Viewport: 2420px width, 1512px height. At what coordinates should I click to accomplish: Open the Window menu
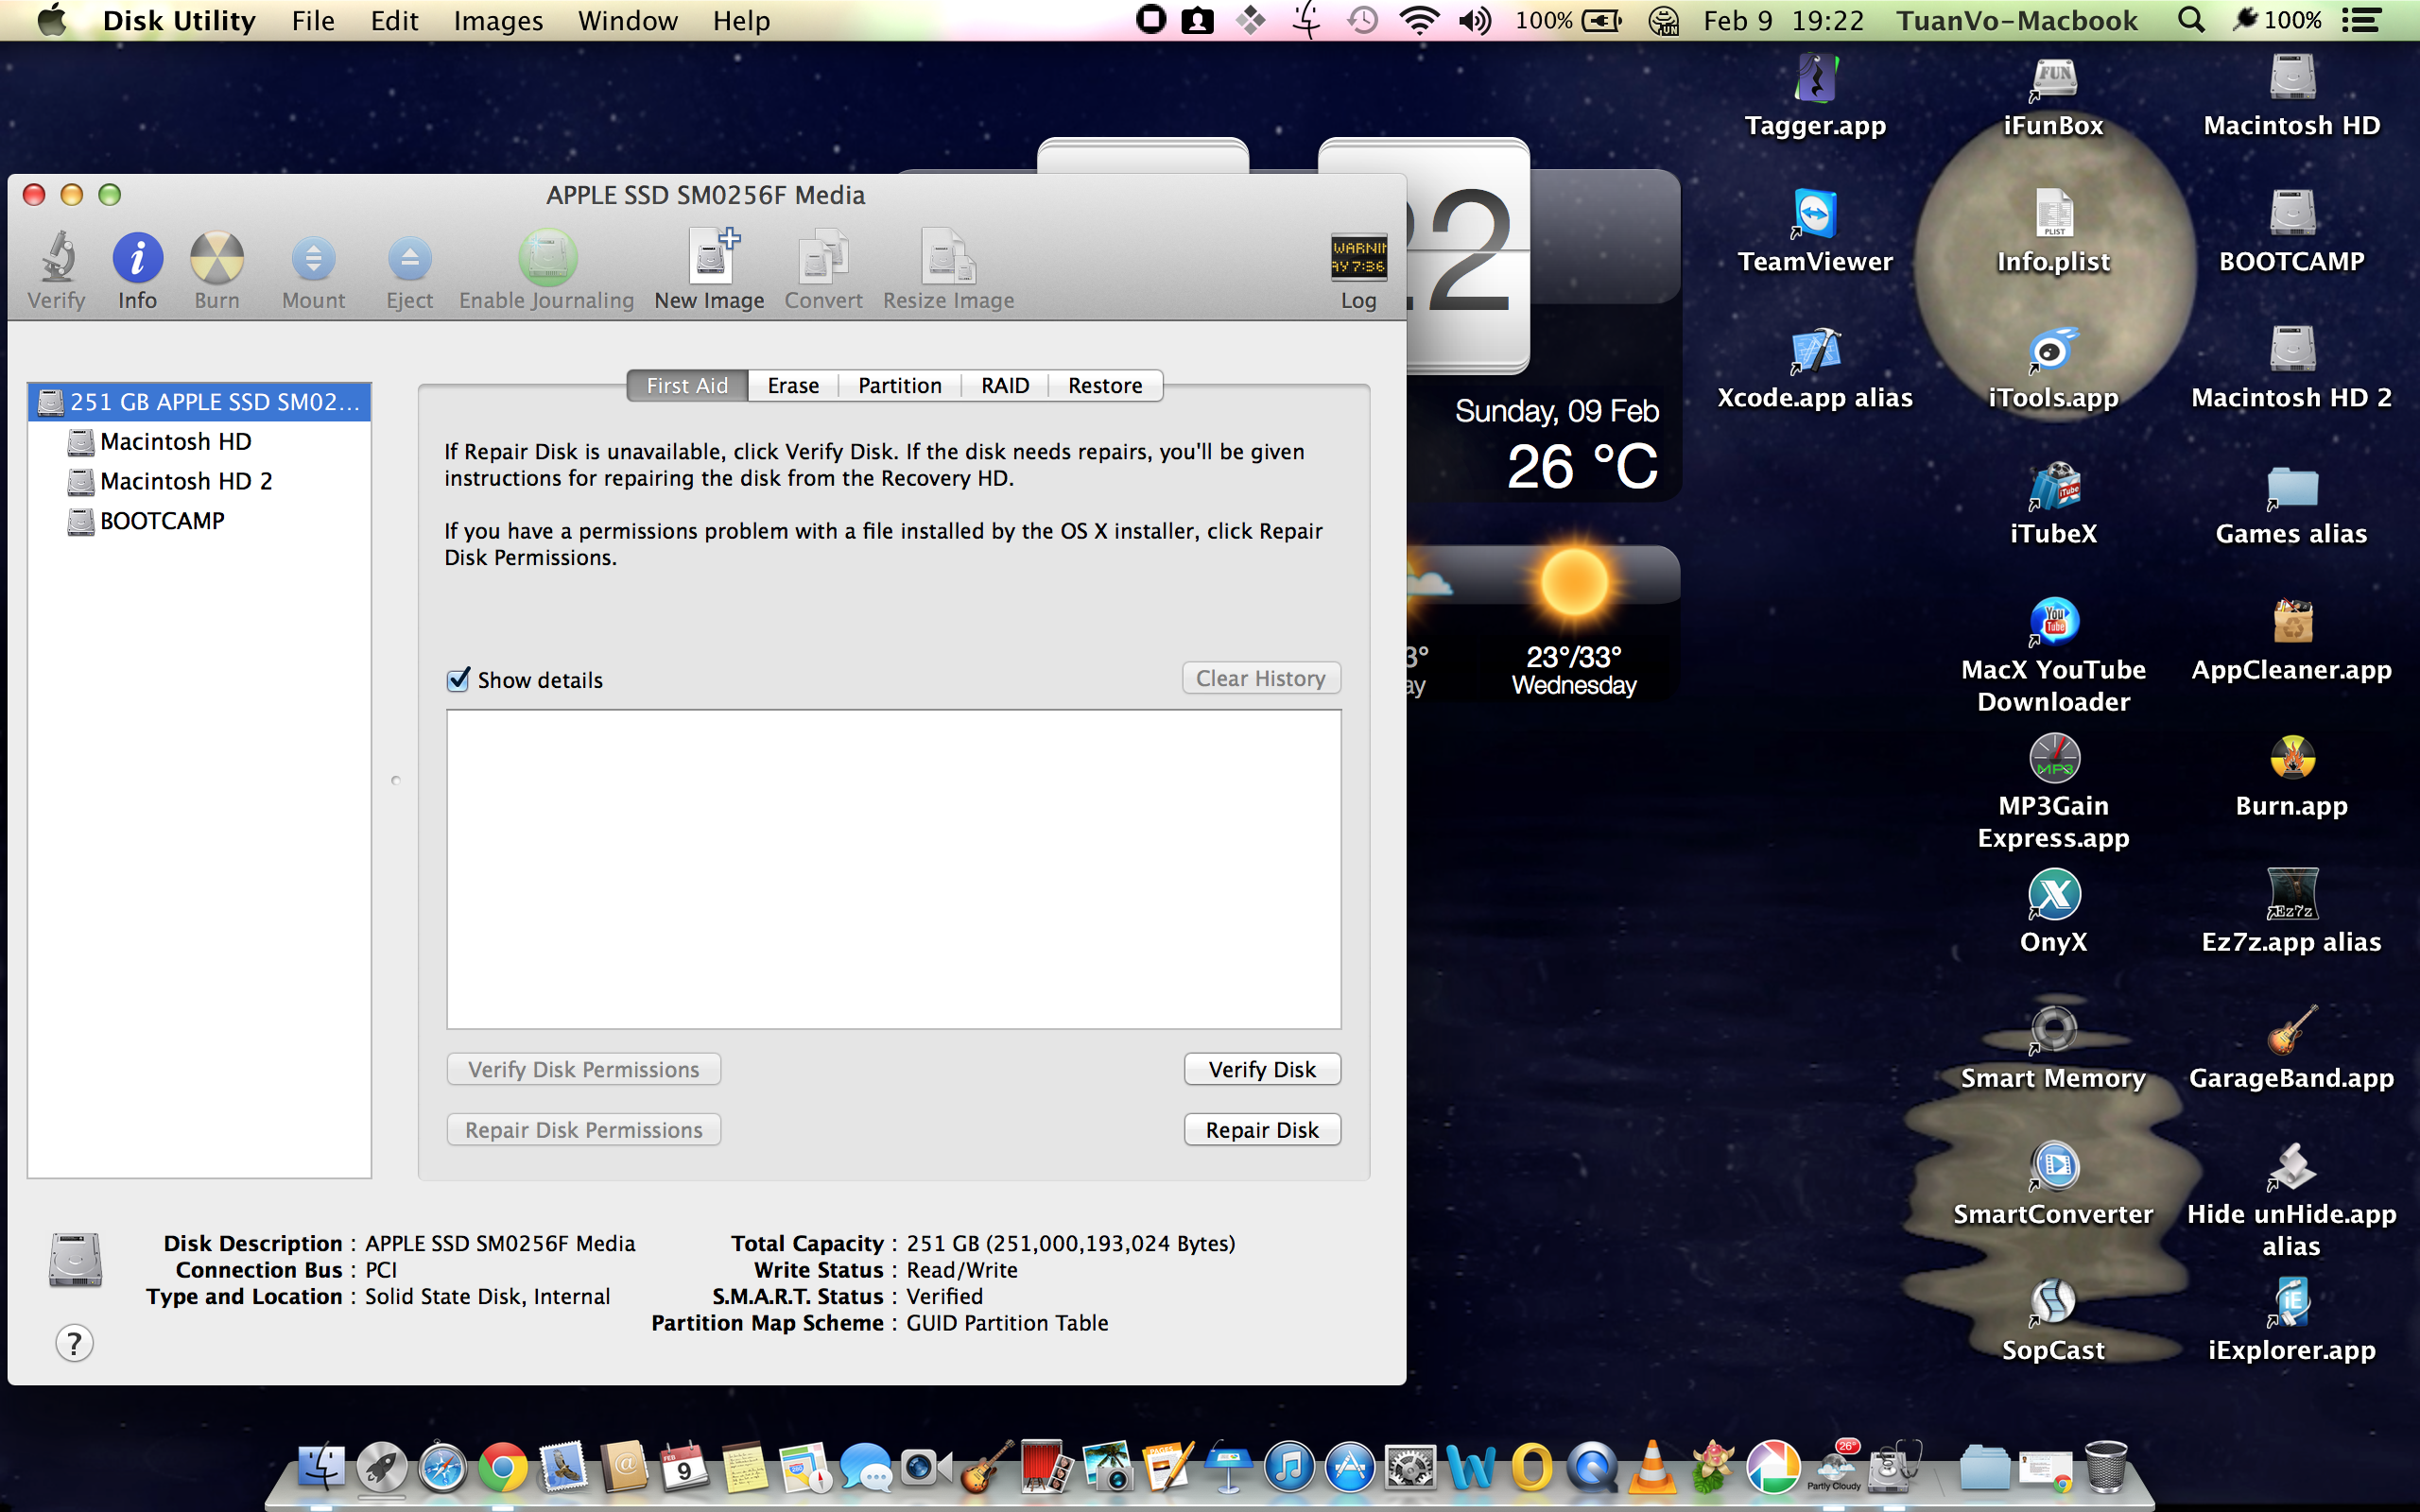pos(628,20)
